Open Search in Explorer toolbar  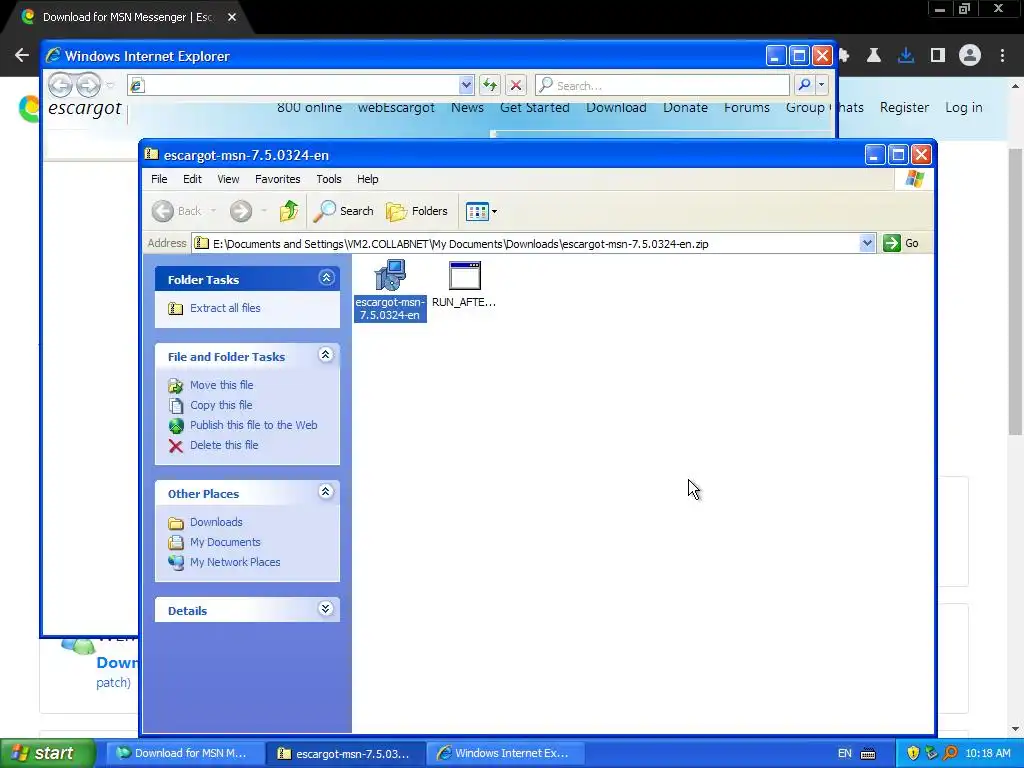pos(344,211)
